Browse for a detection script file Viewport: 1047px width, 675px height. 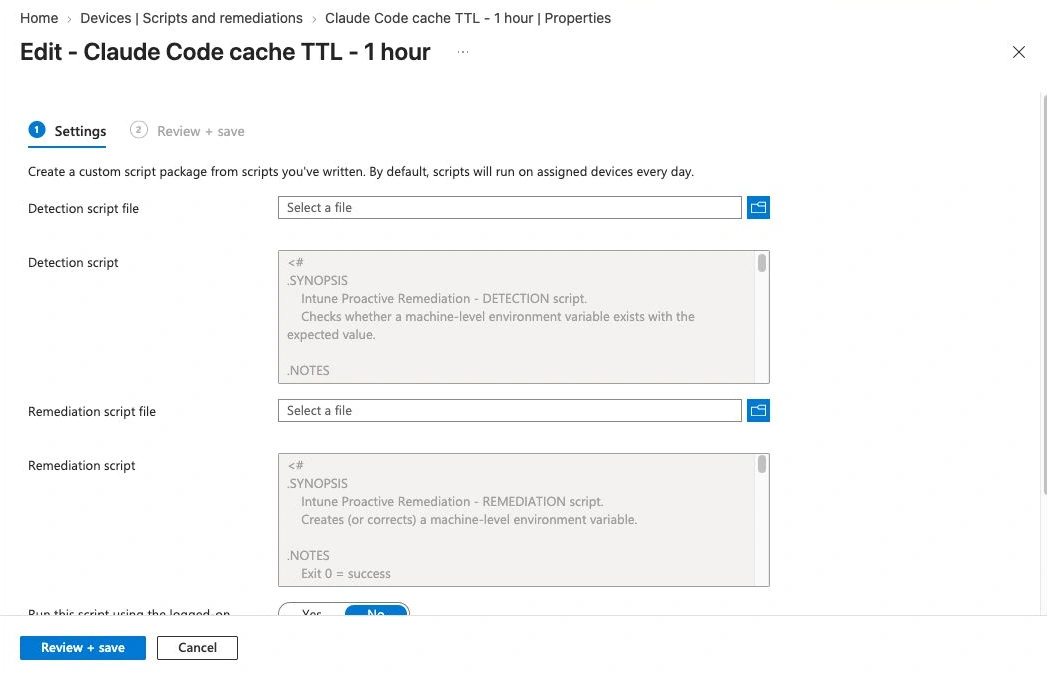758,208
